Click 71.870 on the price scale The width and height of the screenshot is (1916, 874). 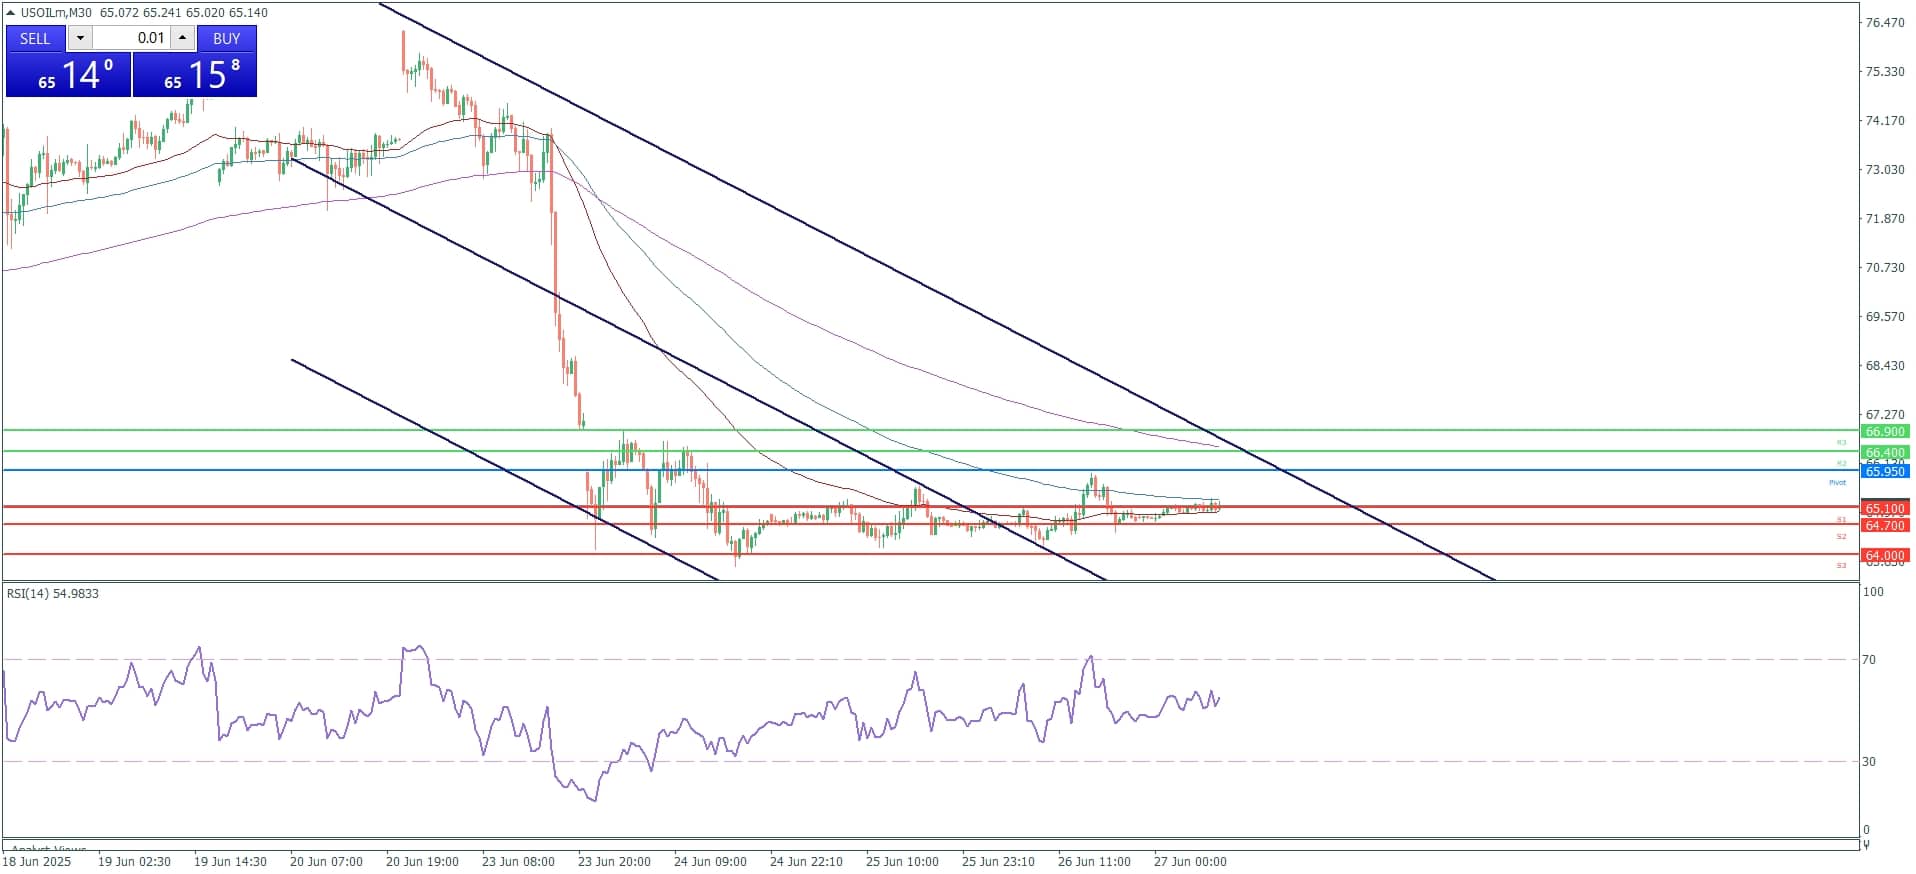pyautogui.click(x=1885, y=218)
